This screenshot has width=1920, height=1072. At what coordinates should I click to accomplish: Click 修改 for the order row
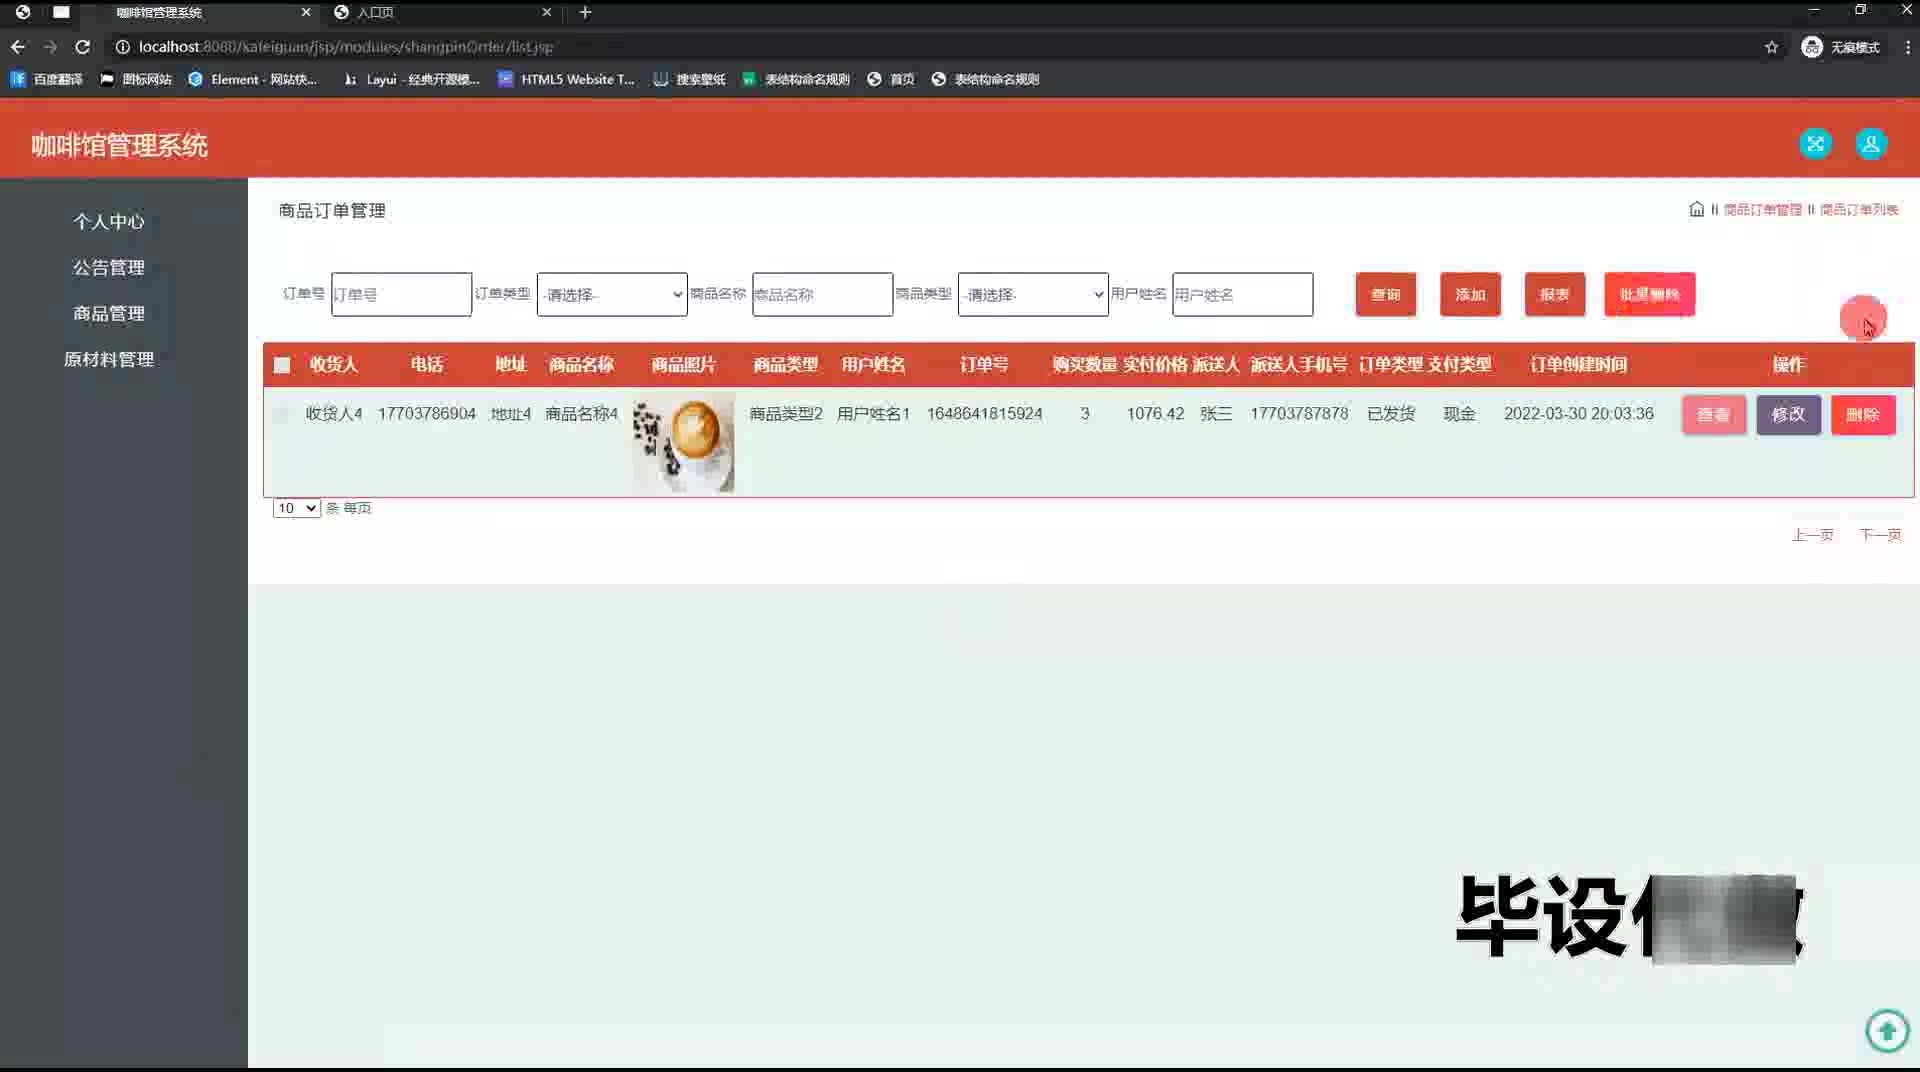[1789, 414]
